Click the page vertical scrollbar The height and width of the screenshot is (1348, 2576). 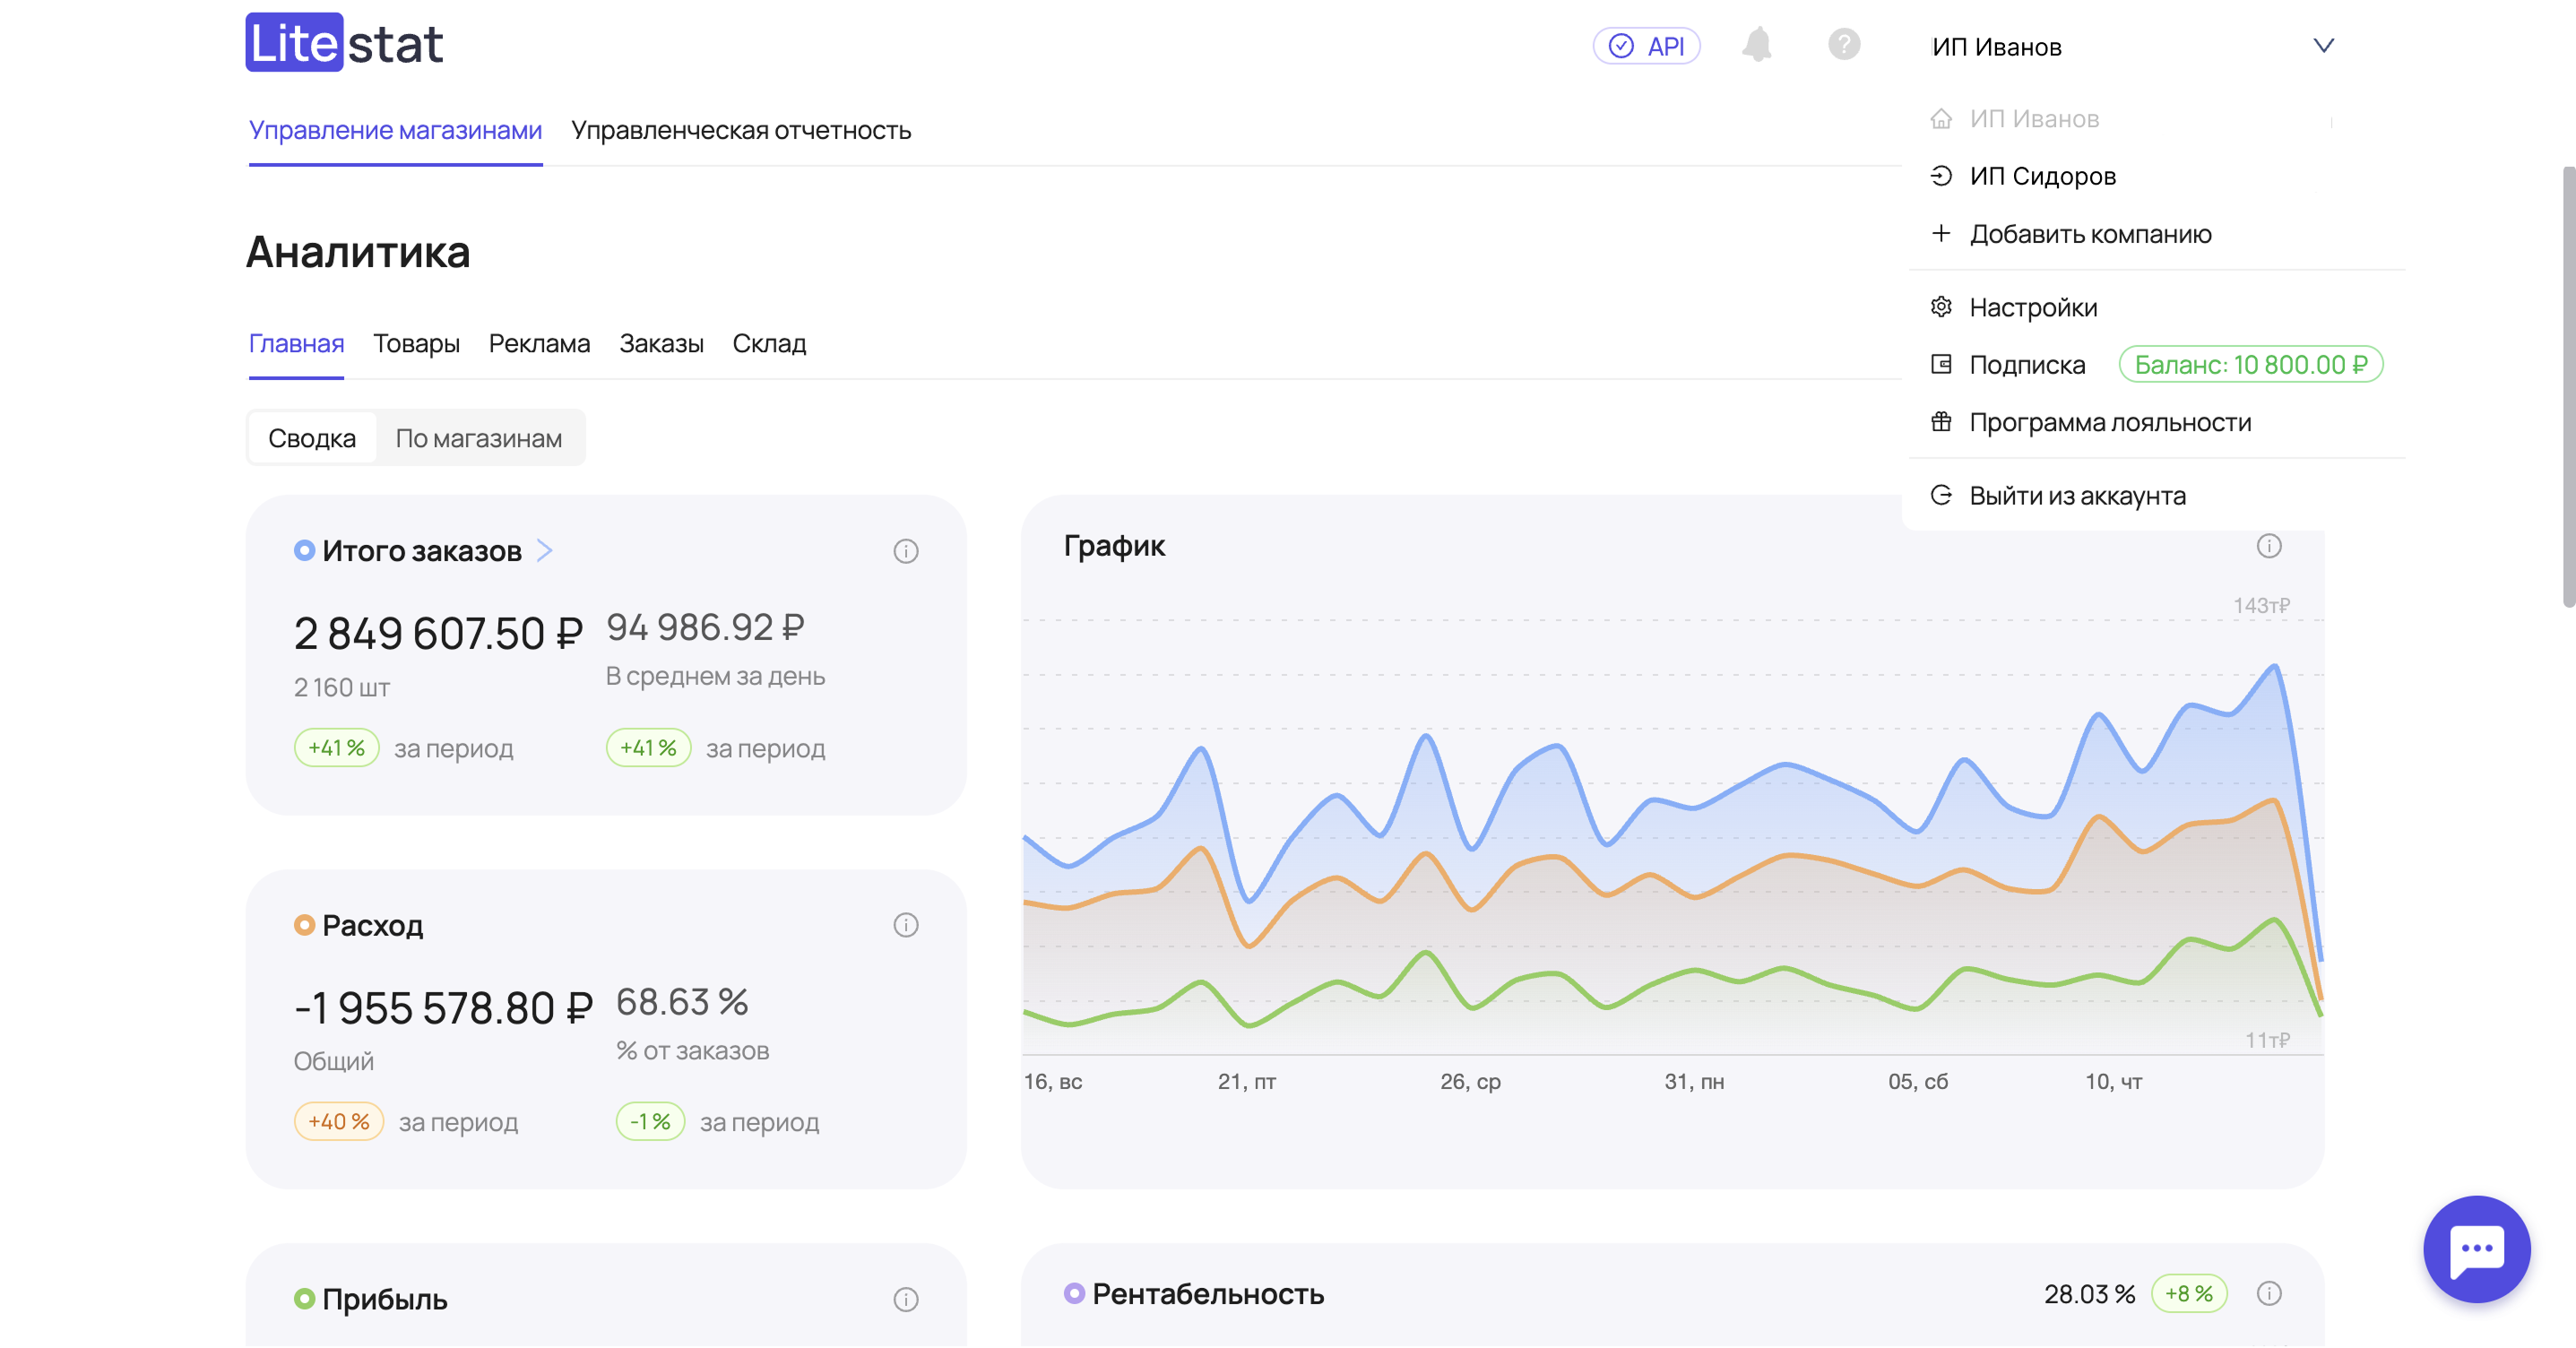pos(2568,387)
